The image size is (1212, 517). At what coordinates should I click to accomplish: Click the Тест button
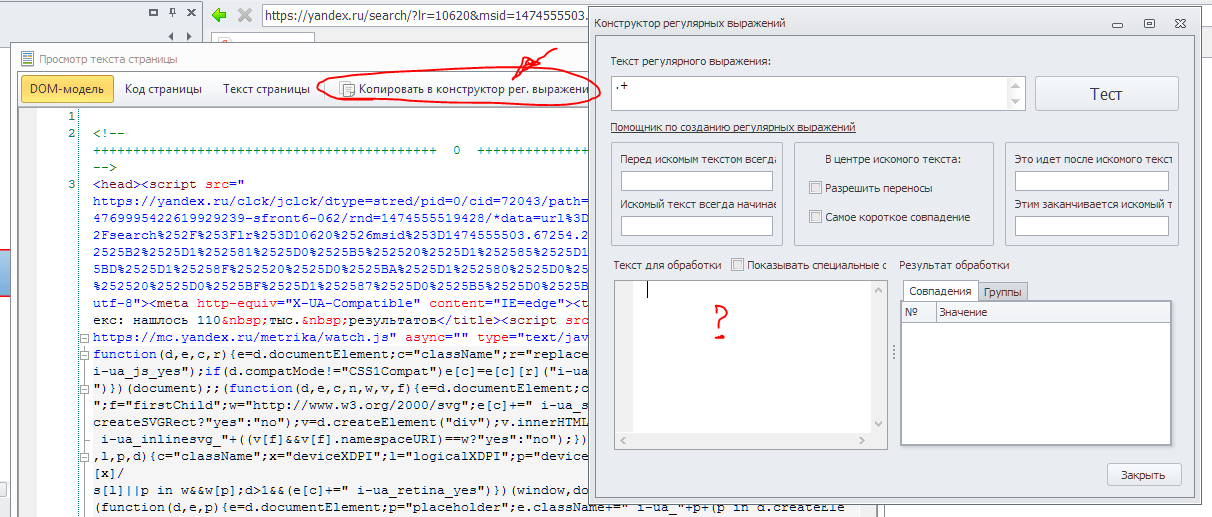(x=1106, y=94)
